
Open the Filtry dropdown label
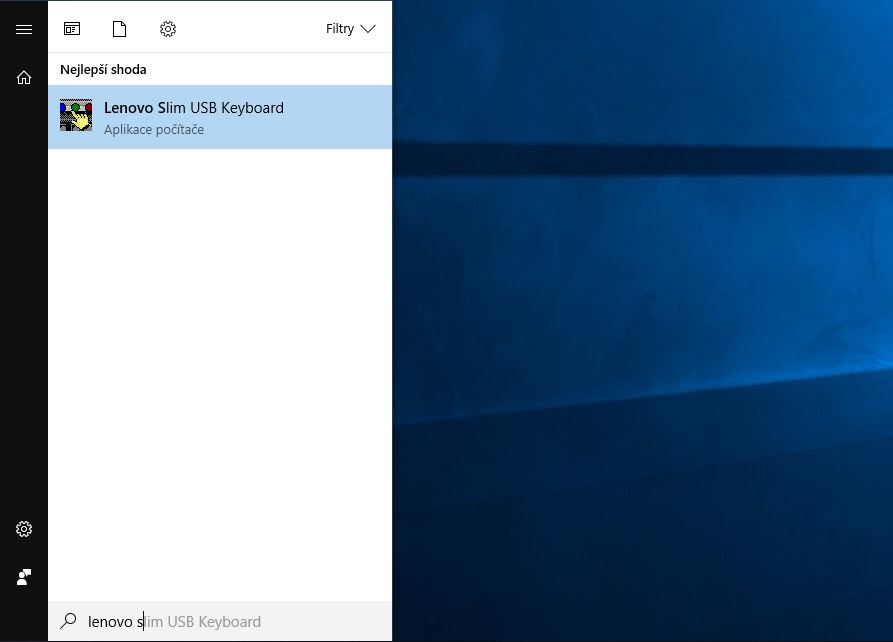pos(340,29)
